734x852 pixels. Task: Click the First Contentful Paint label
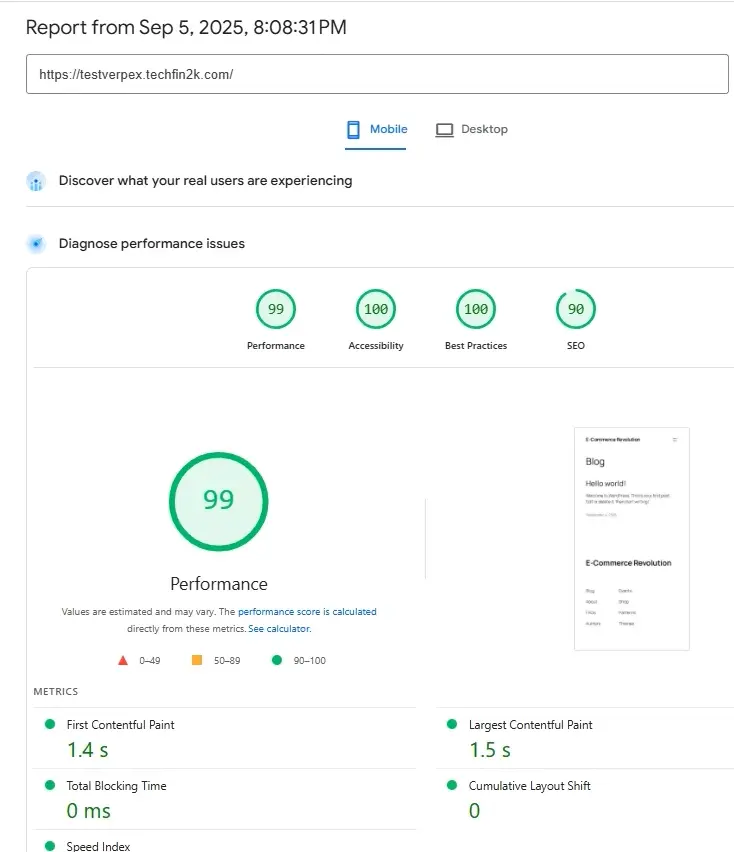tap(120, 725)
